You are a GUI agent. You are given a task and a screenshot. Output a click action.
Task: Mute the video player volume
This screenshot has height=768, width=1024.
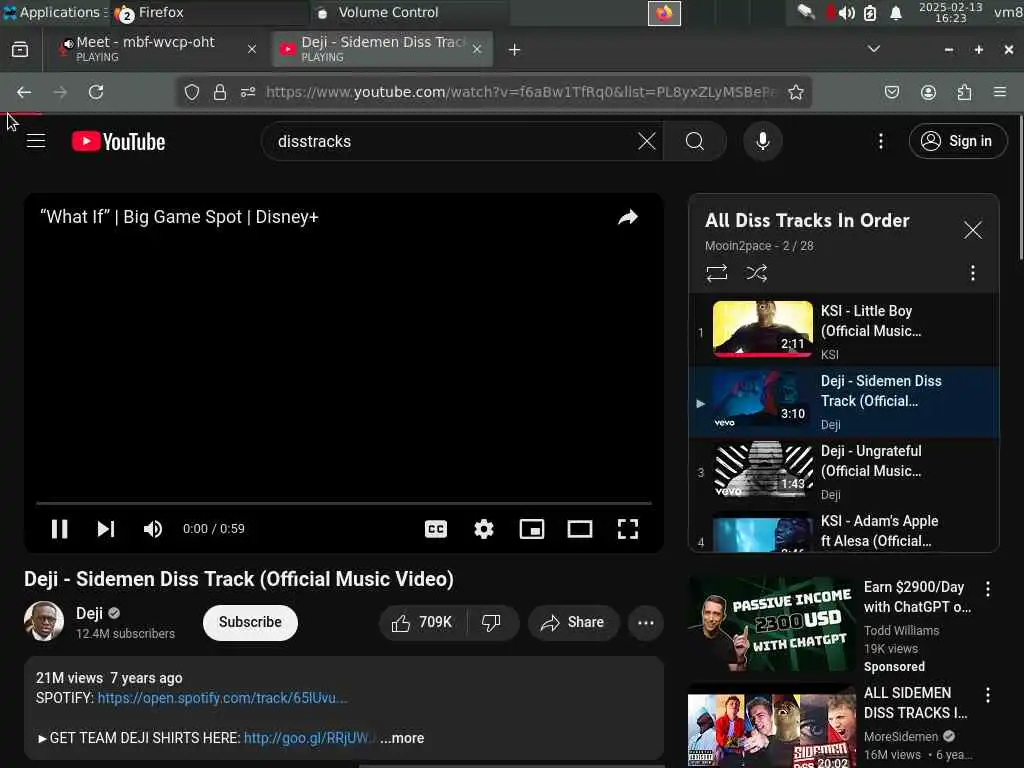[153, 528]
